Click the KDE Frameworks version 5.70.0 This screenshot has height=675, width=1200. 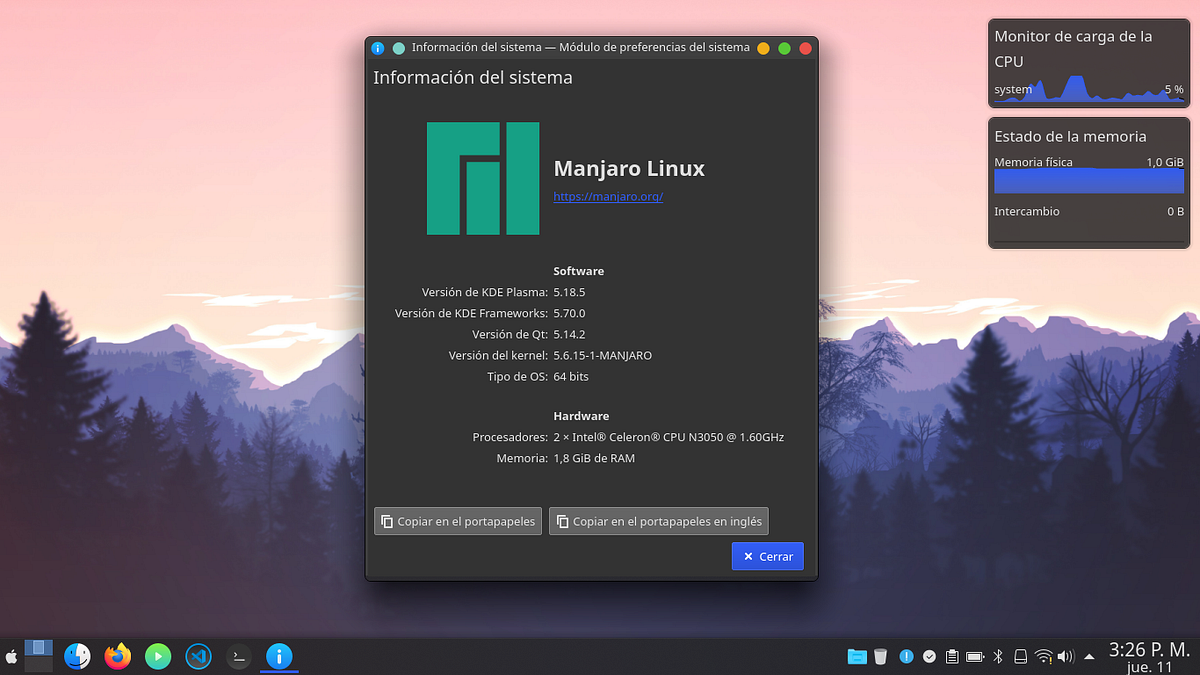point(569,313)
